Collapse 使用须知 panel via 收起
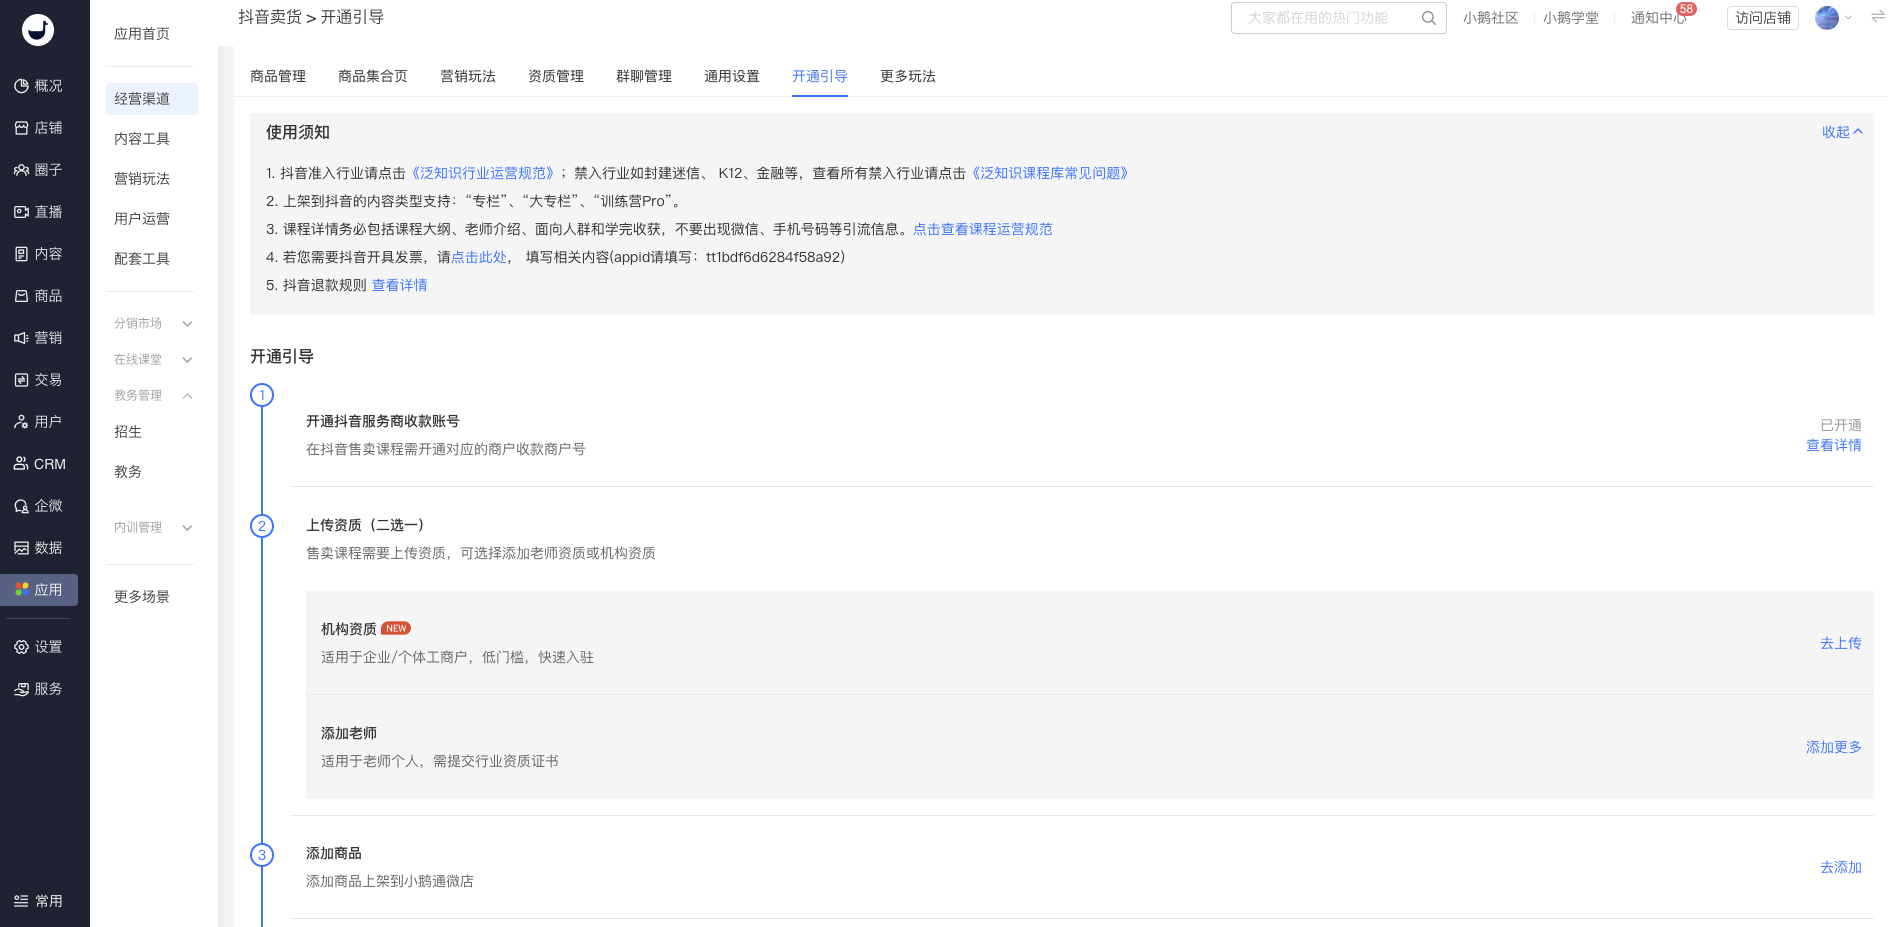The height and width of the screenshot is (927, 1888). [x=1842, y=132]
